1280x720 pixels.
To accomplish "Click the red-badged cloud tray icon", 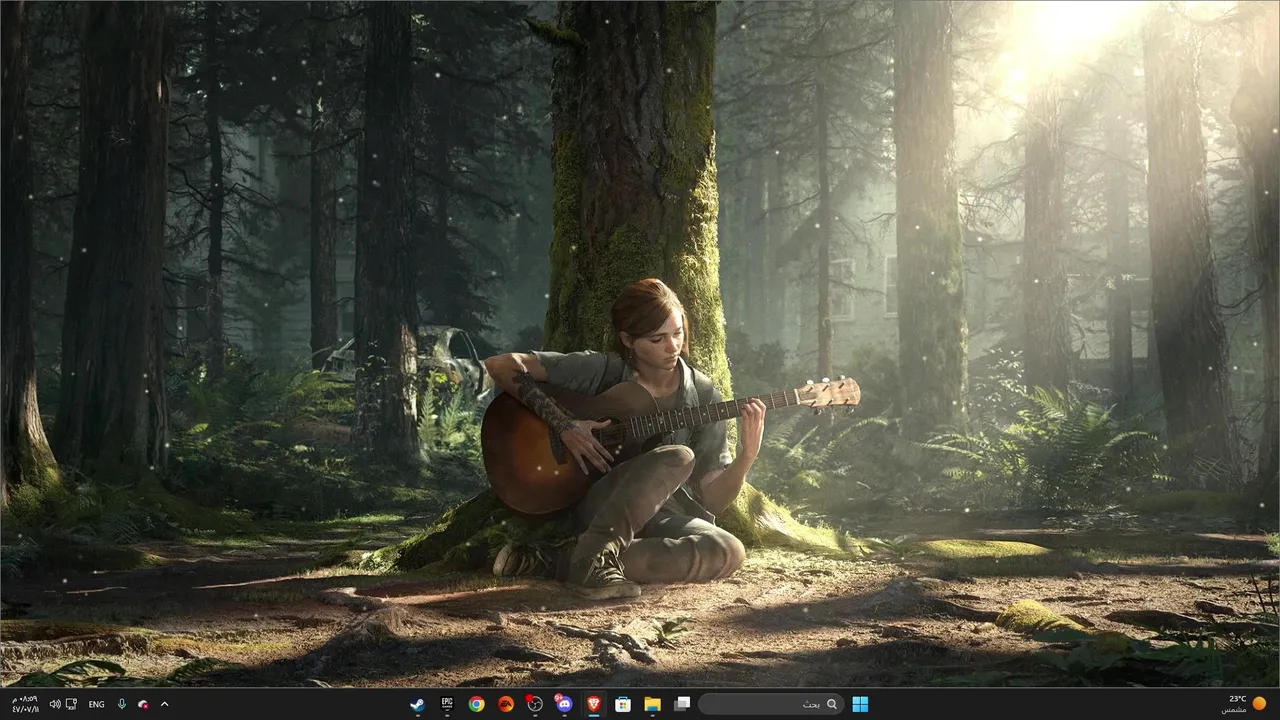I will tap(144, 704).
